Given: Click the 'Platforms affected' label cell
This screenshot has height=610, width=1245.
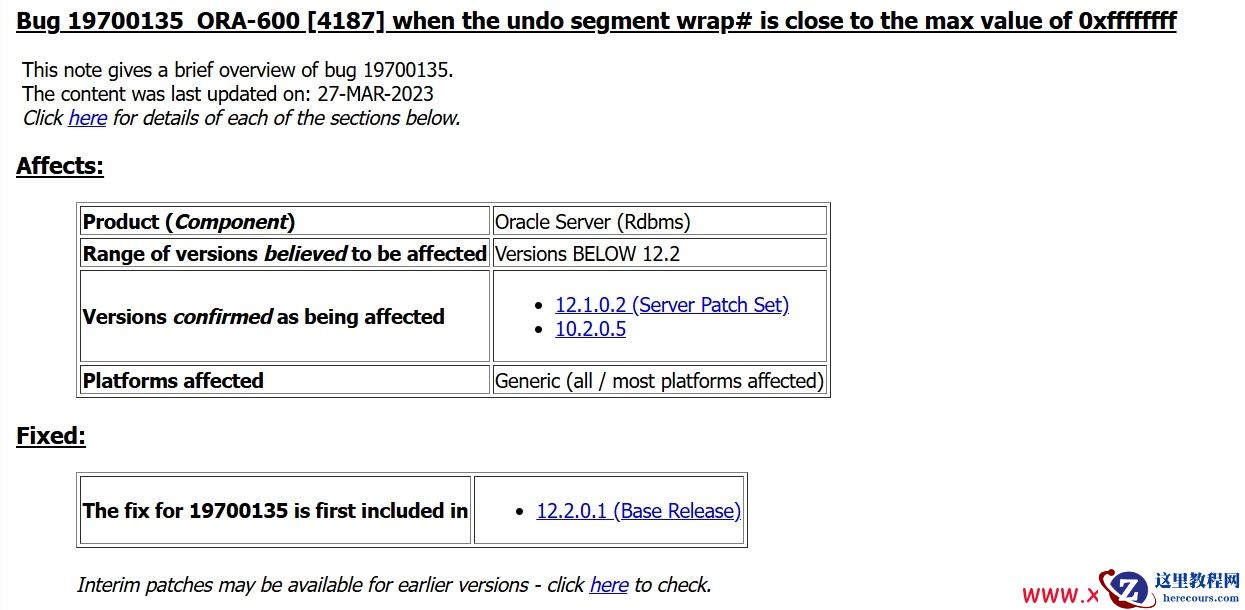Looking at the screenshot, I should (173, 381).
